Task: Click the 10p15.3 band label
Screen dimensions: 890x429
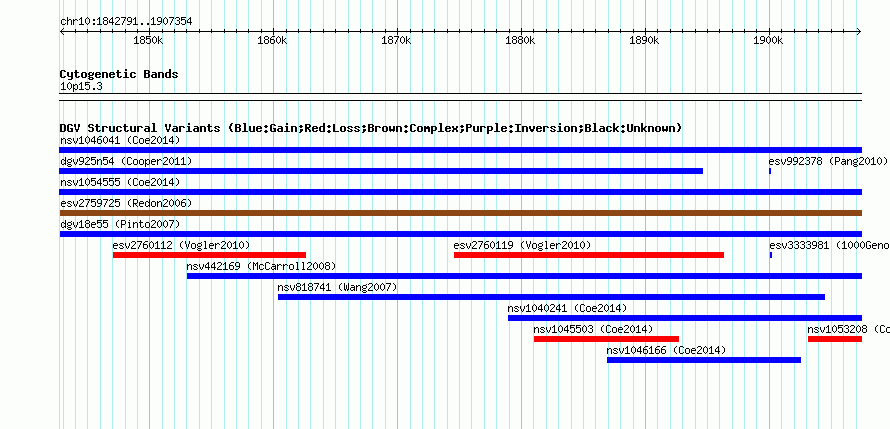Action: (81, 87)
